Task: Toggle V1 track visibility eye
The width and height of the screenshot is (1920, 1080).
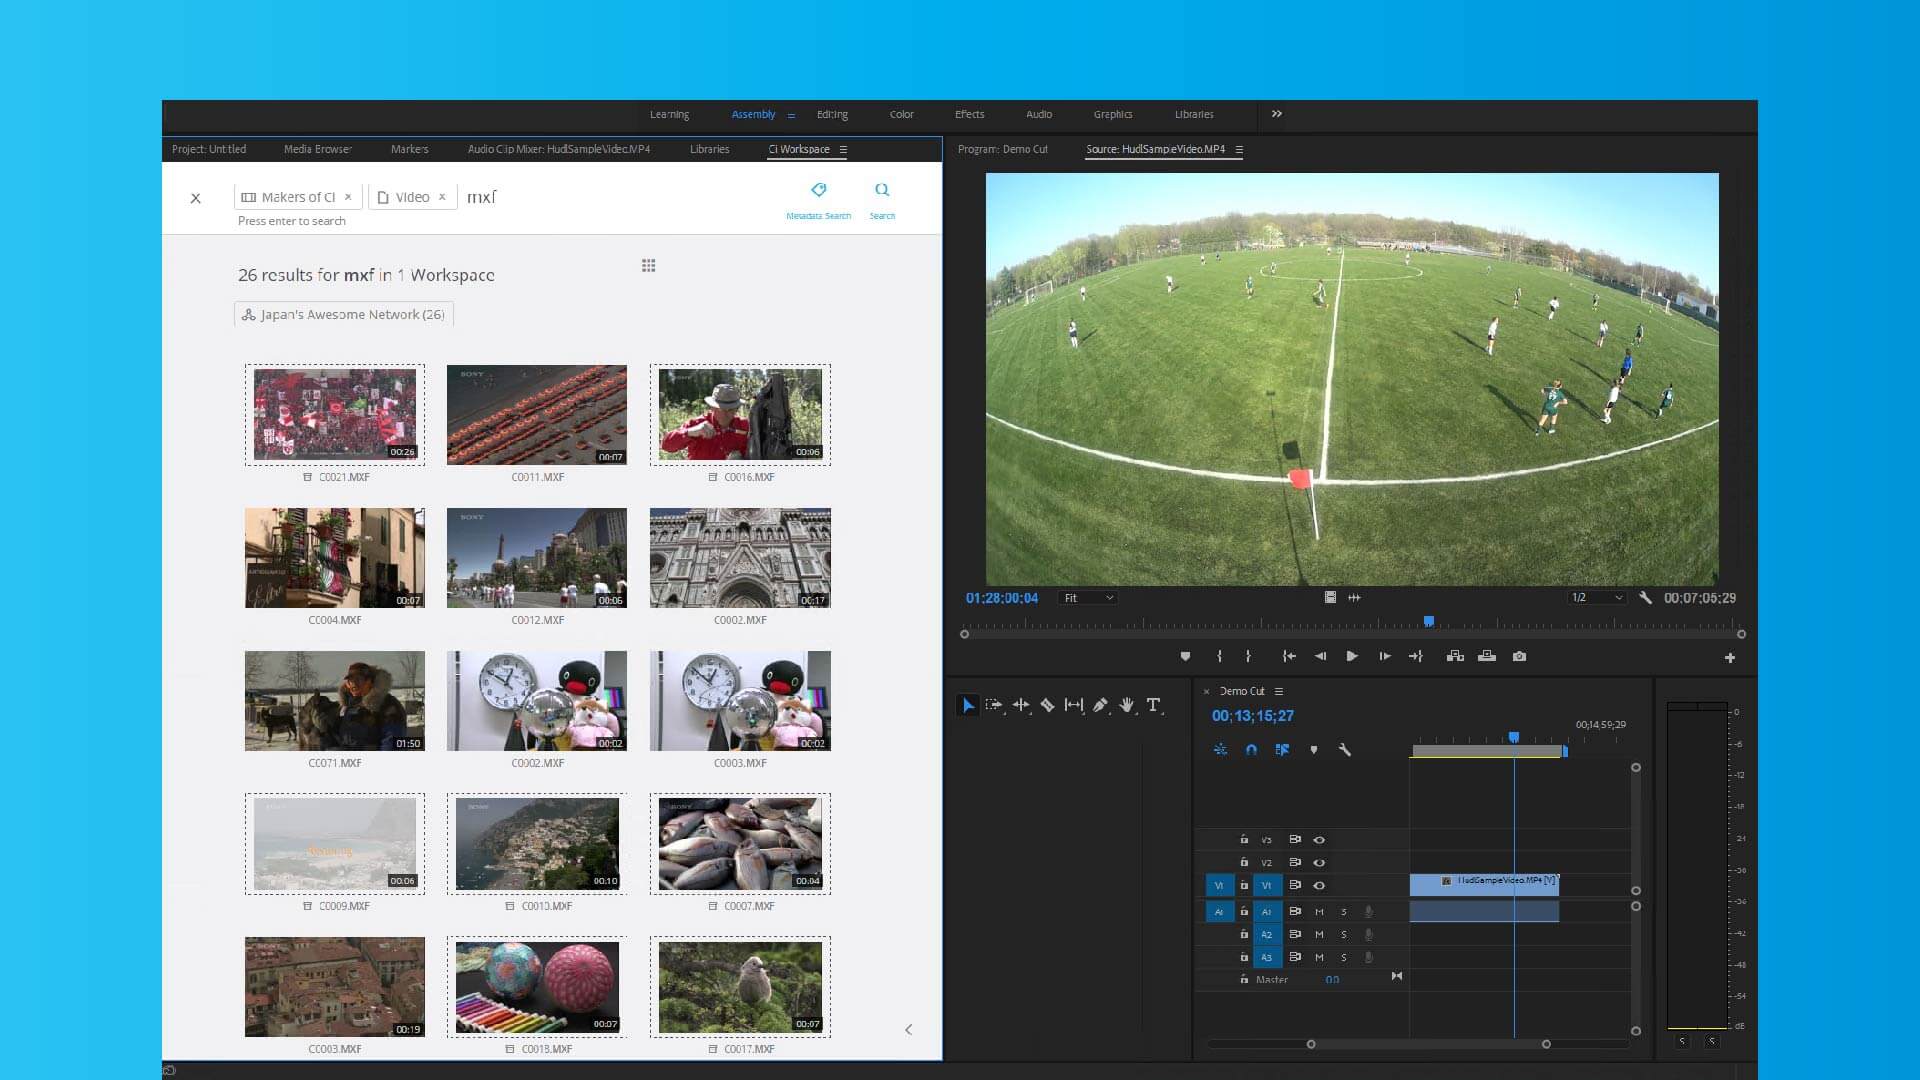Action: (x=1319, y=885)
